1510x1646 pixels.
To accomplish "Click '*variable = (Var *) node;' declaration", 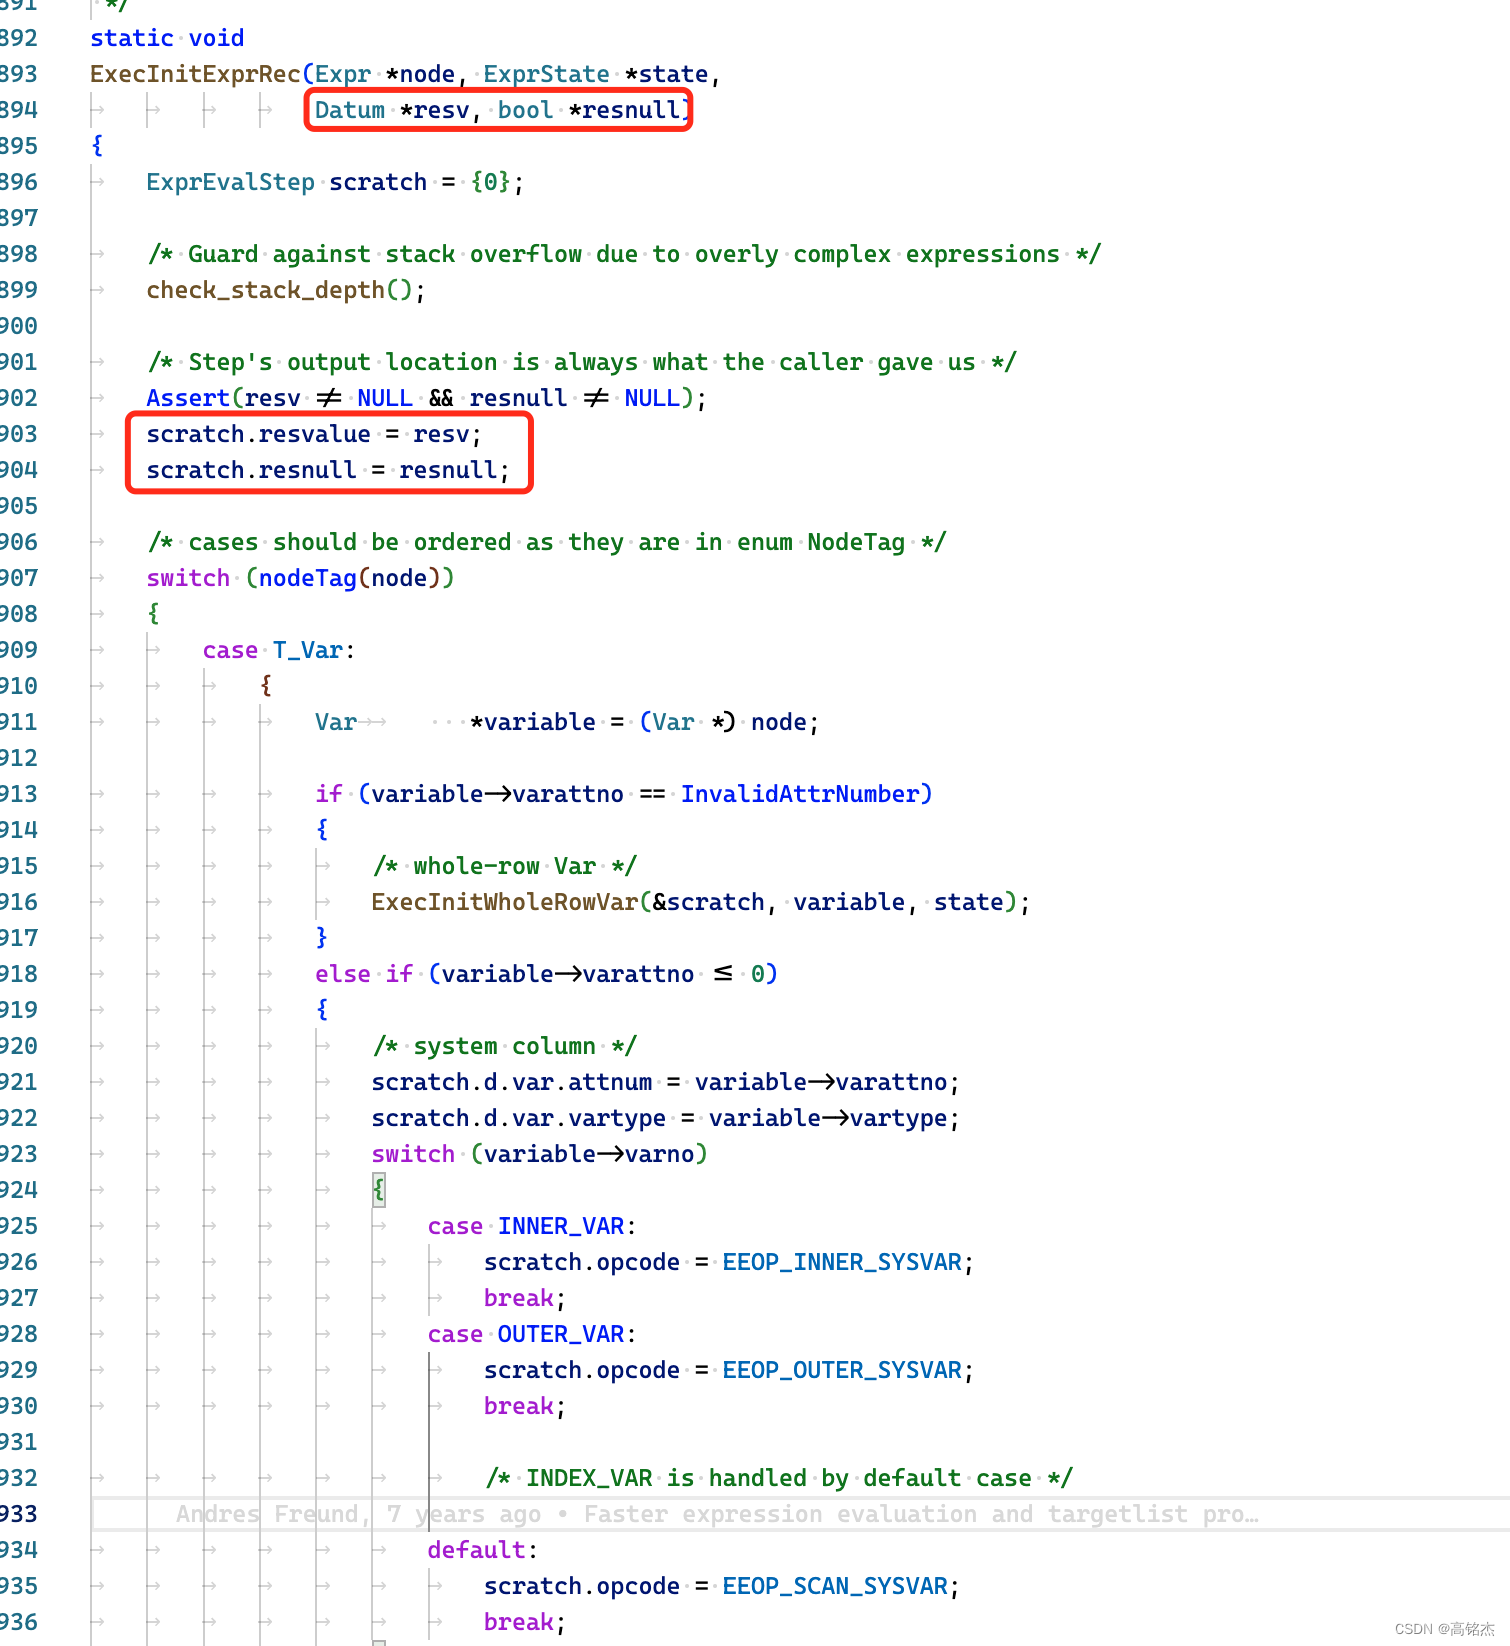I will [644, 722].
